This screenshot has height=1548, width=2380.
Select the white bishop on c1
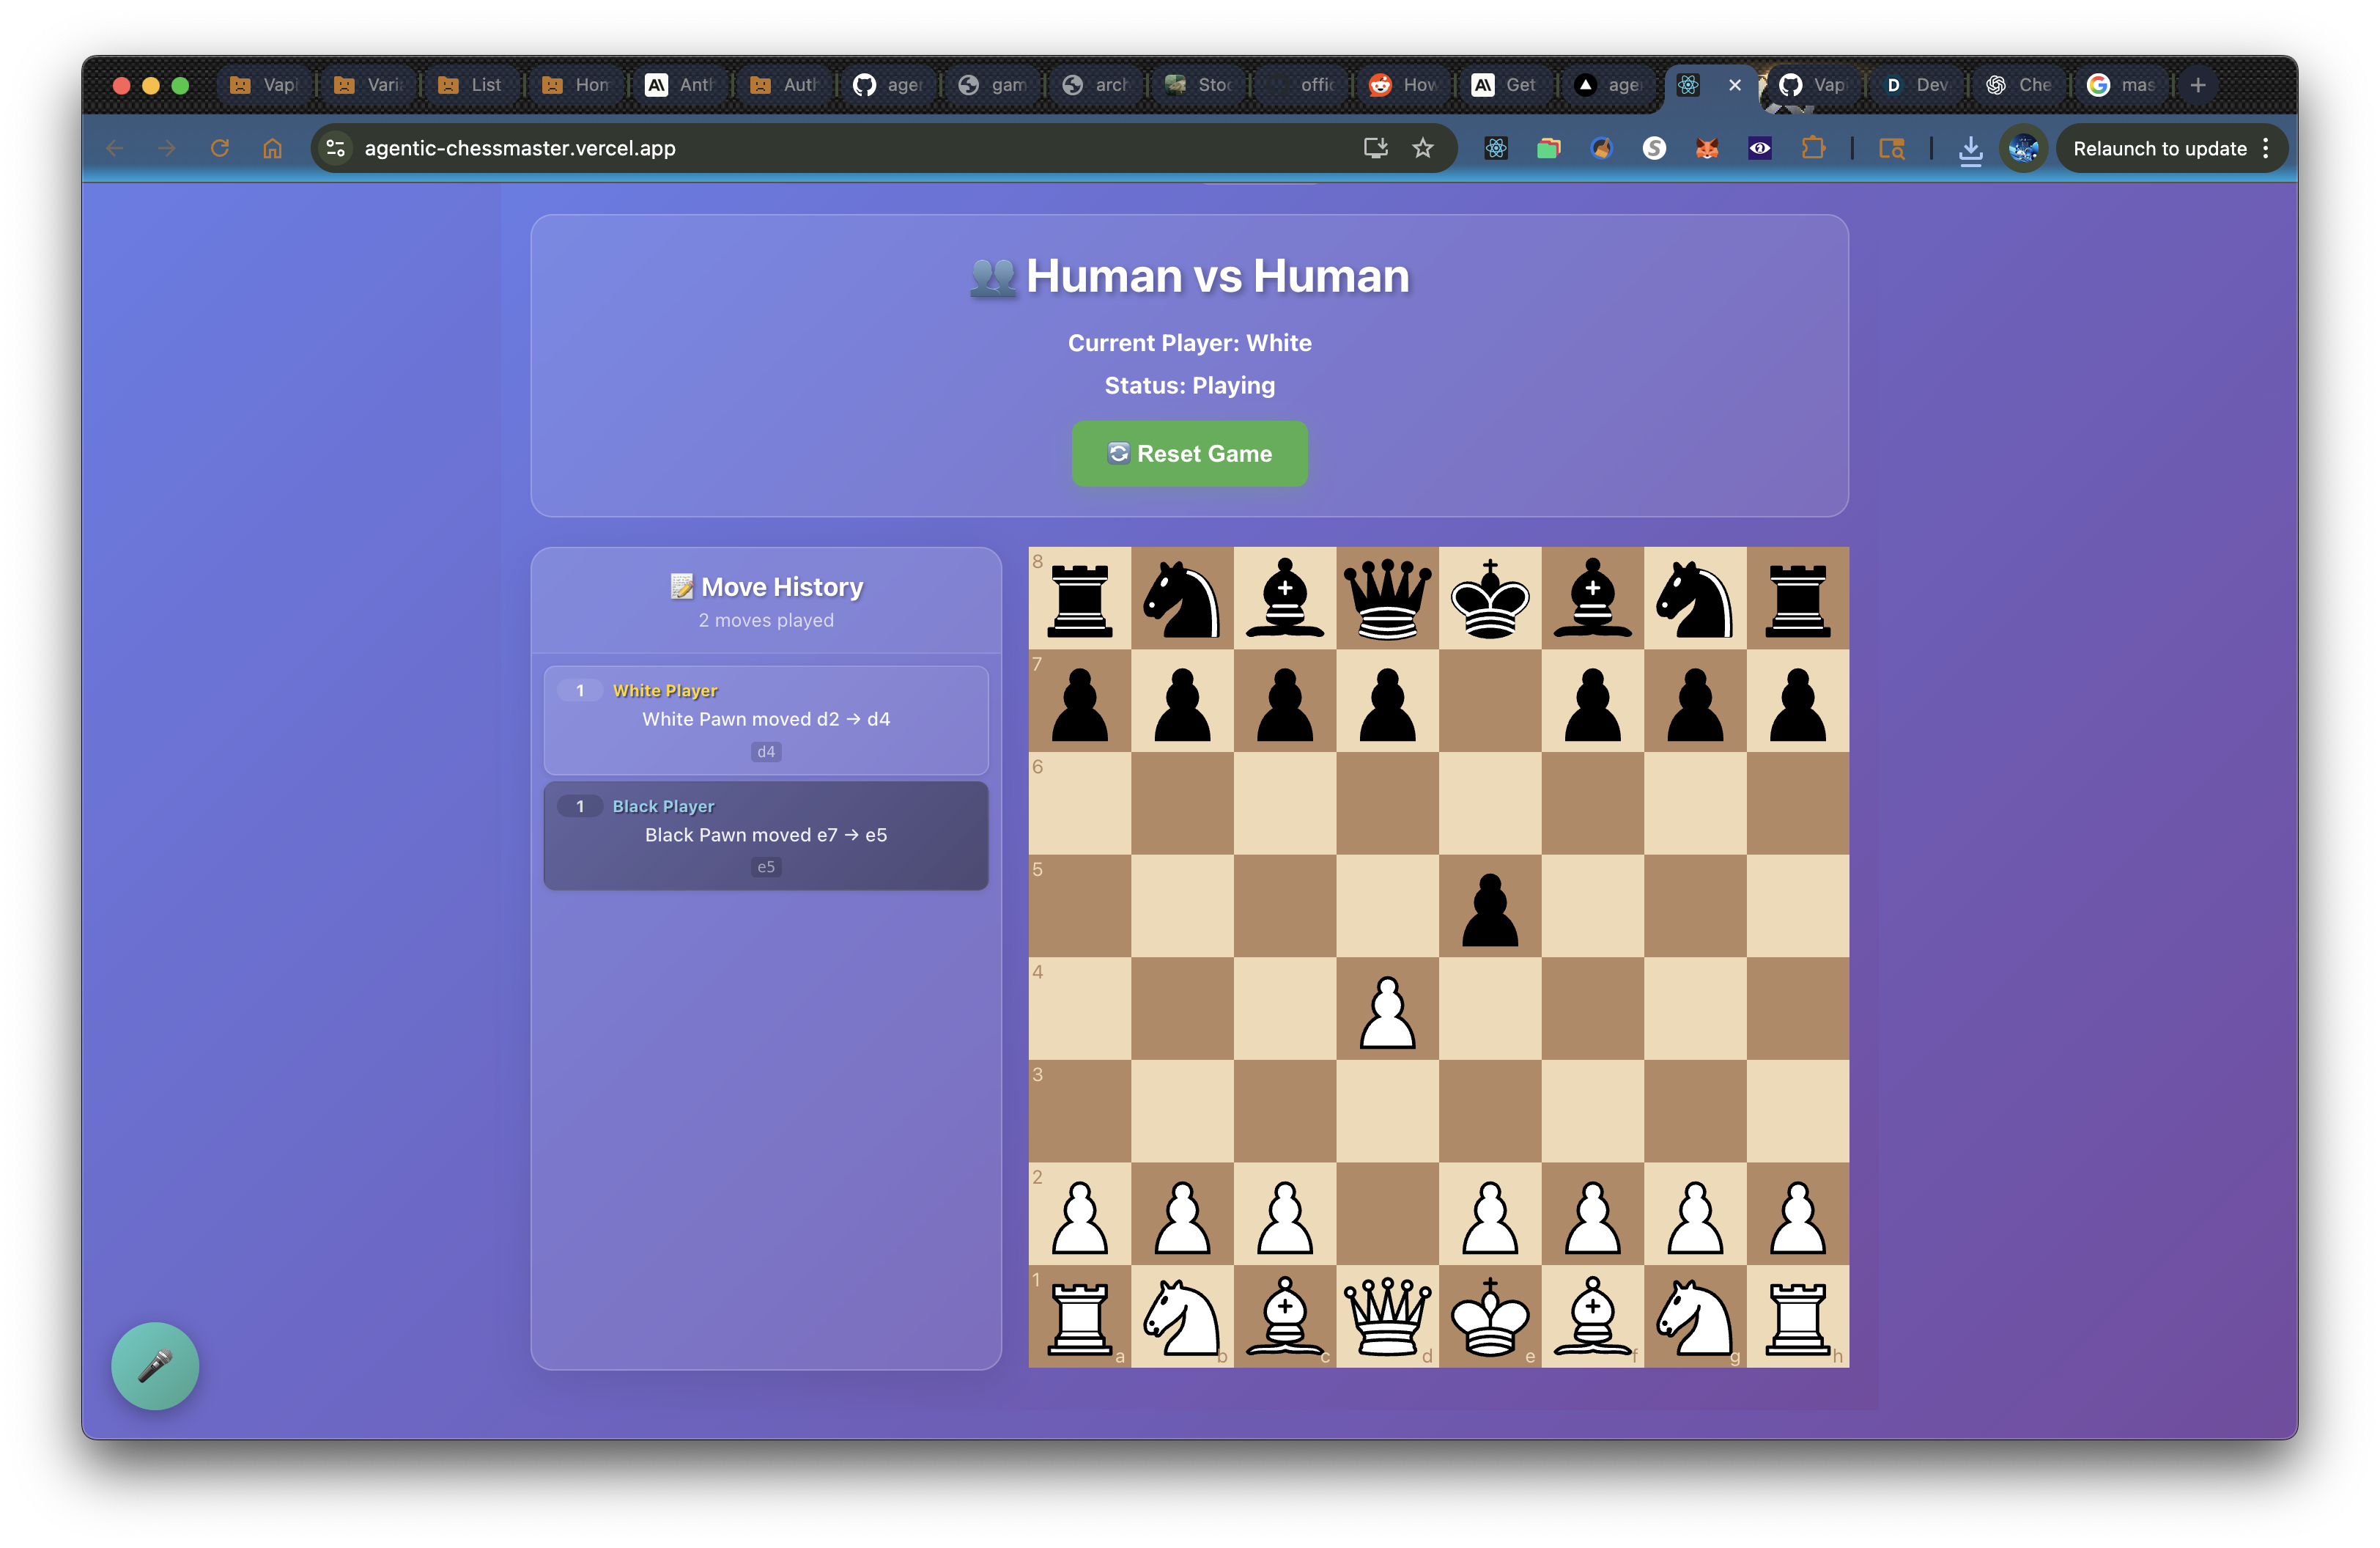(x=1285, y=1316)
